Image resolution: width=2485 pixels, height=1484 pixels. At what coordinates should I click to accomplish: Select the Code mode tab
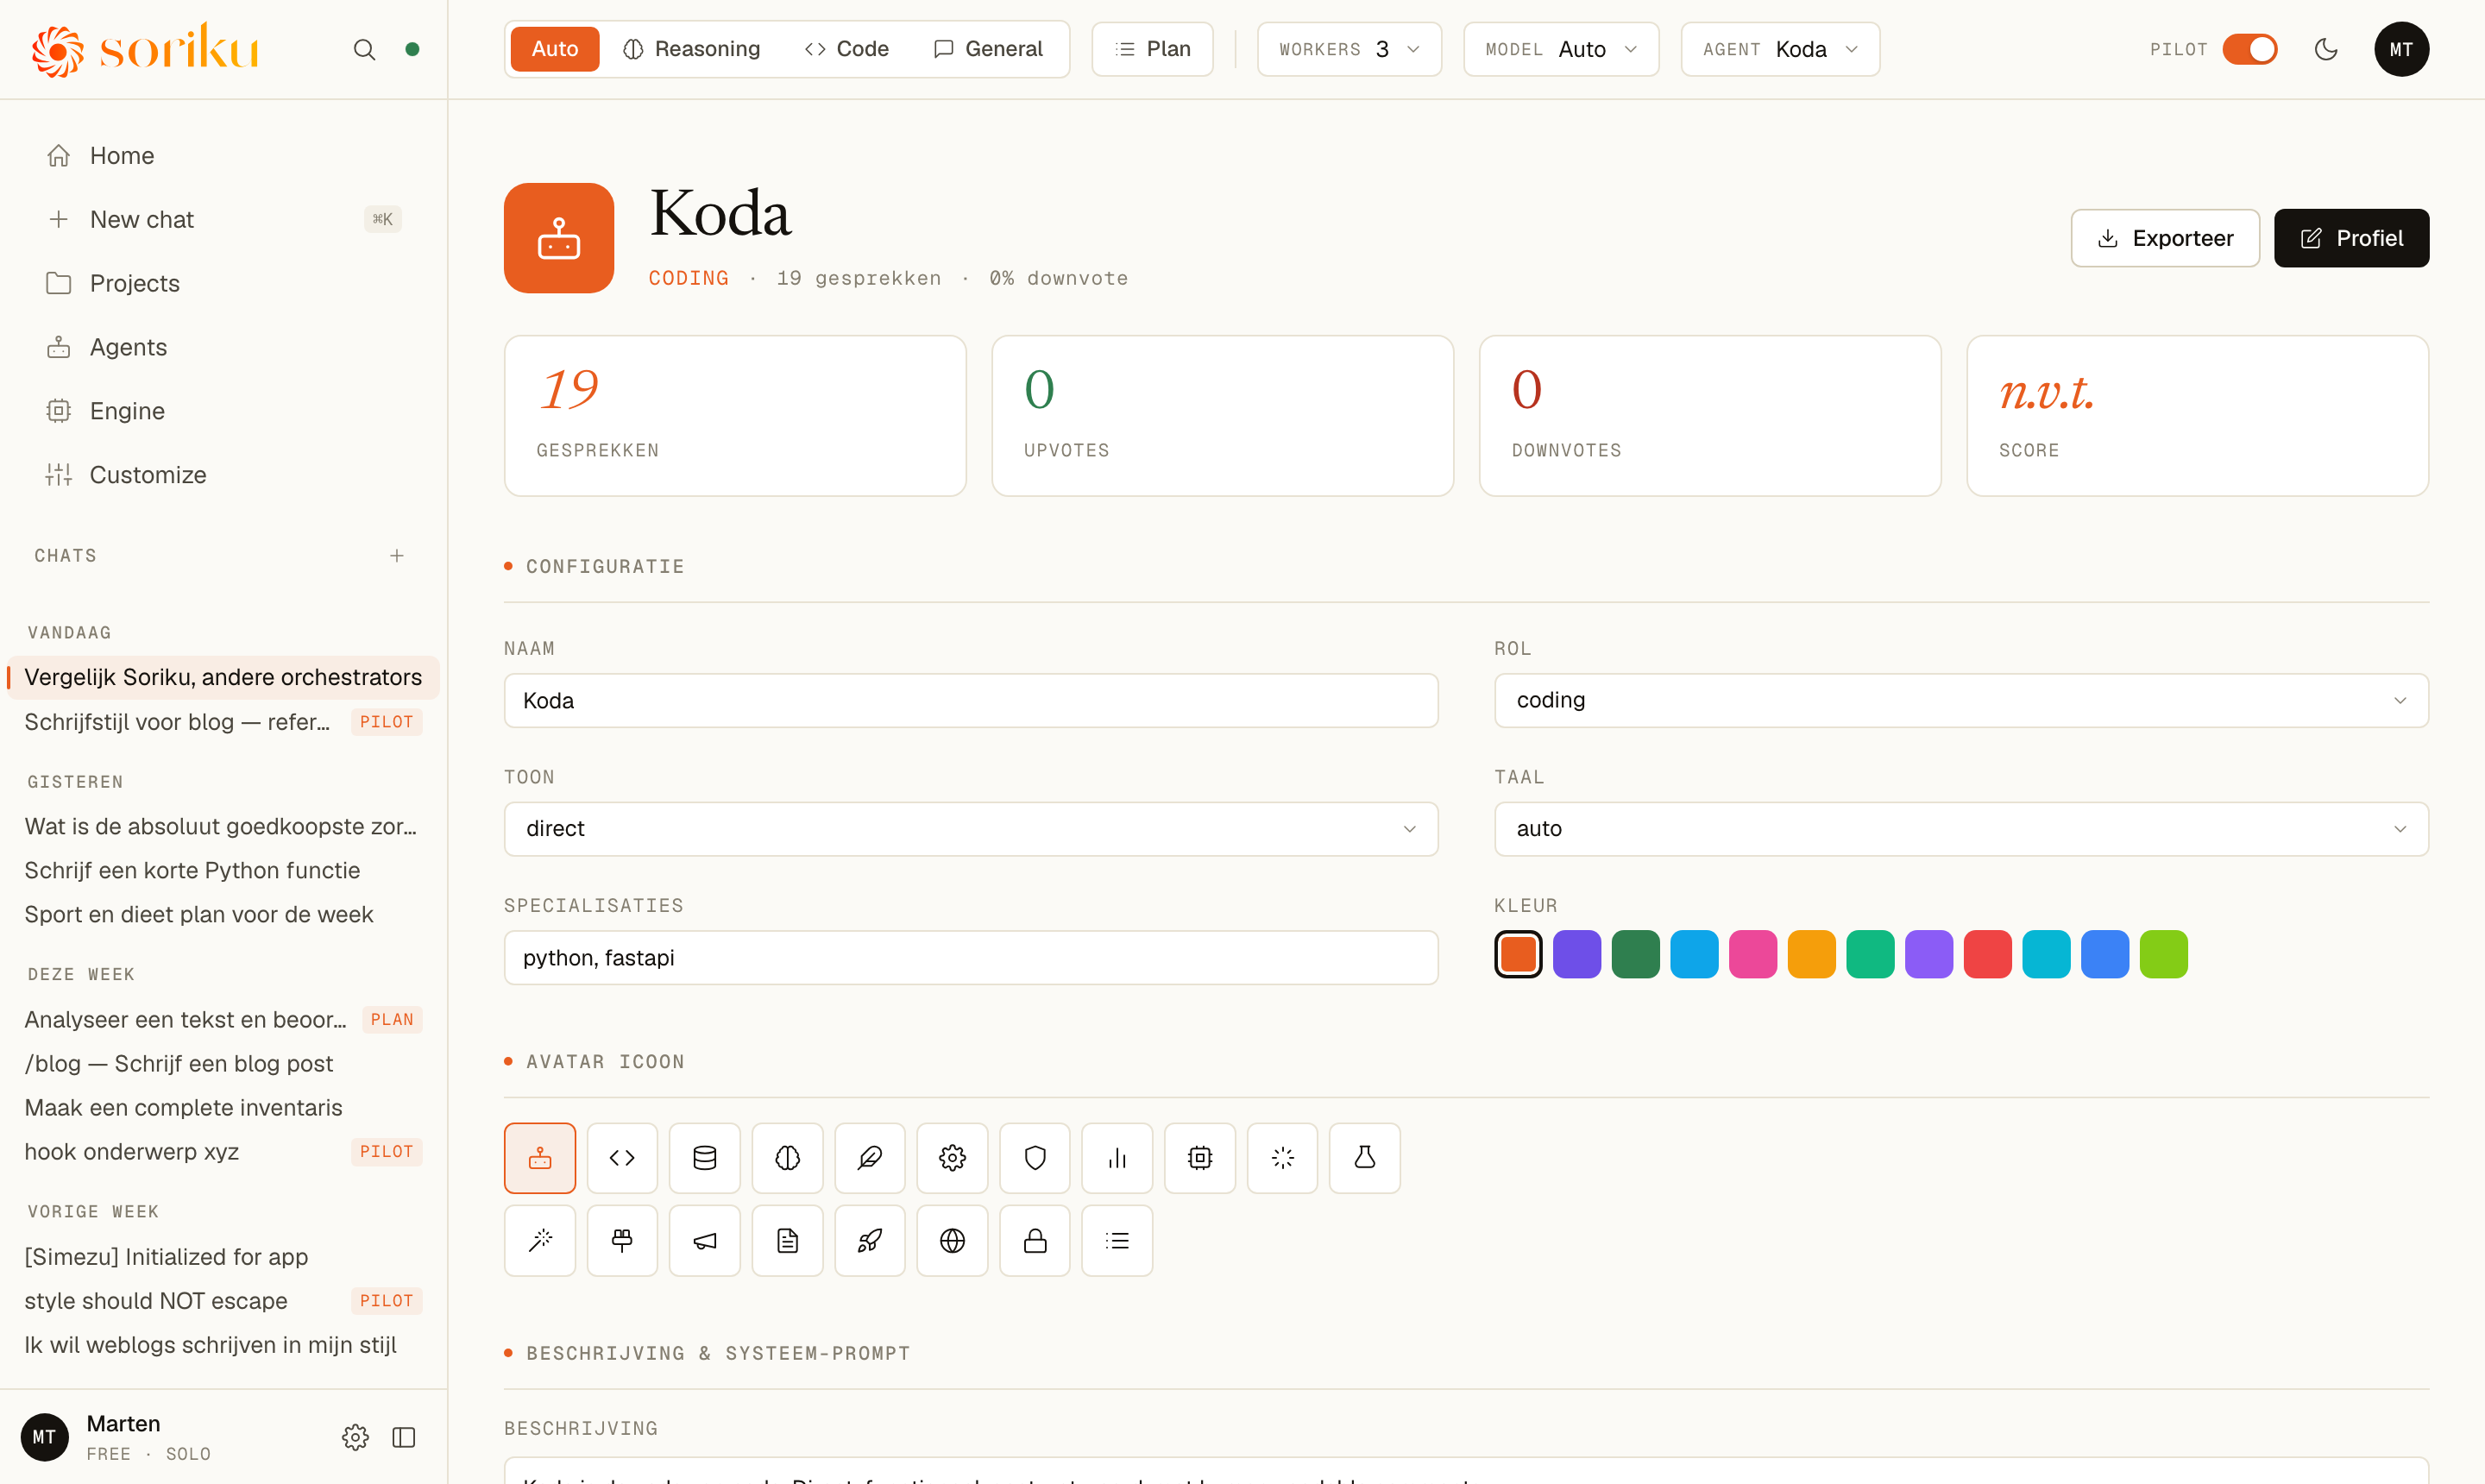pyautogui.click(x=847, y=49)
